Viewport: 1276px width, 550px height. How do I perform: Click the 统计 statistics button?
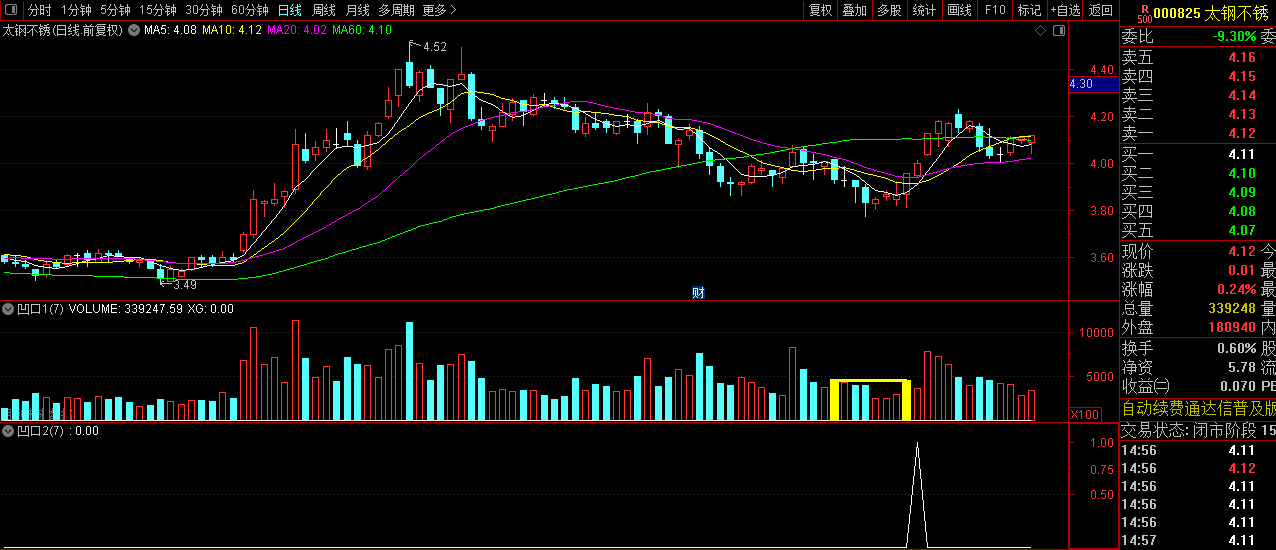(x=924, y=10)
